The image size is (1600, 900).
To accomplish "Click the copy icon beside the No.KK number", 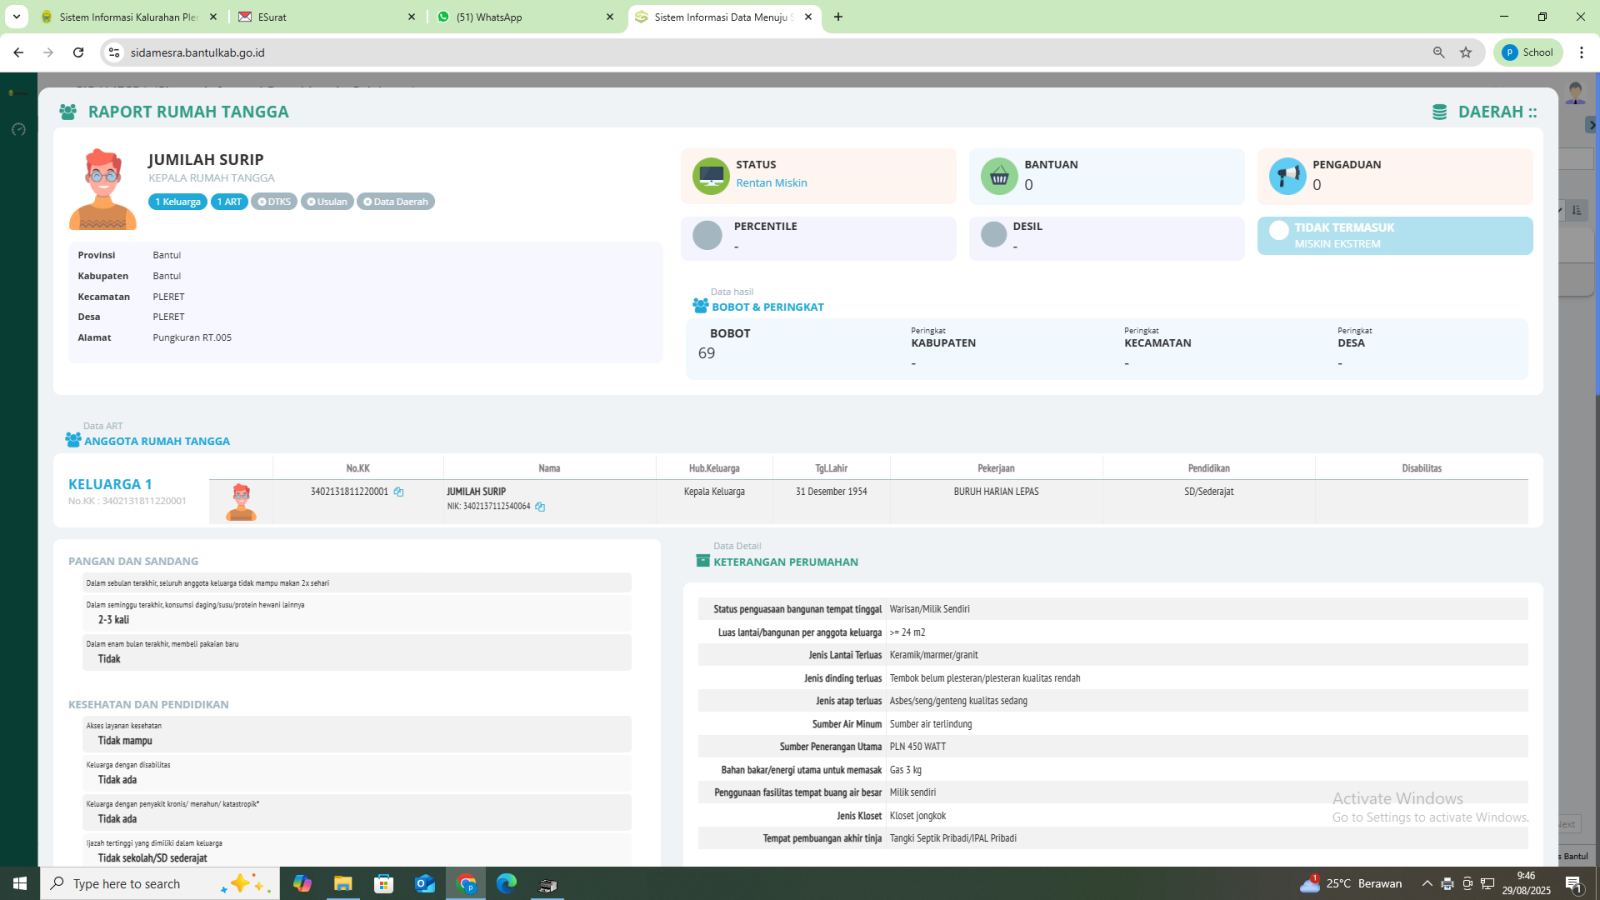I will [x=398, y=492].
